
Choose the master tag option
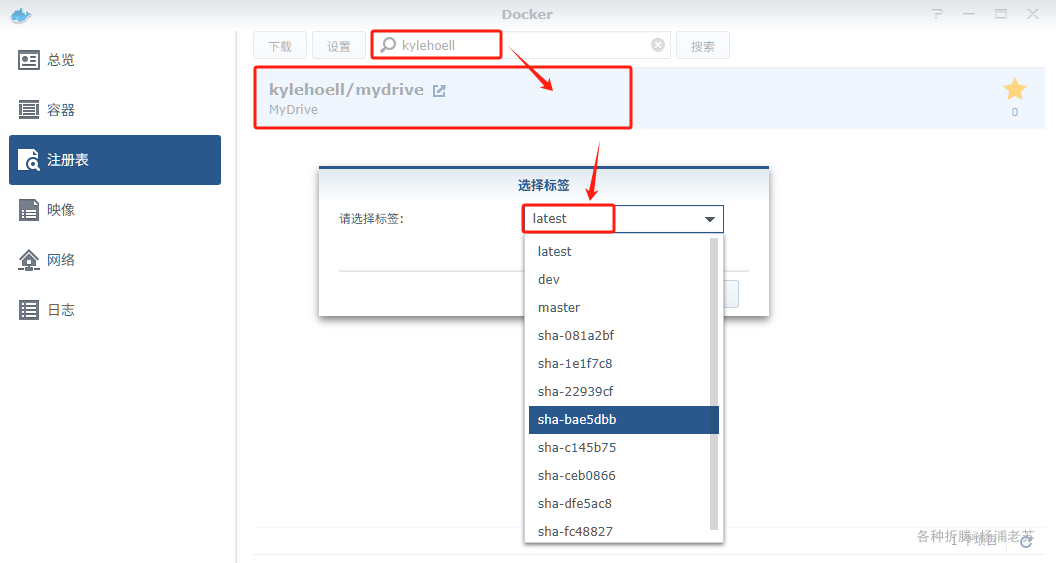coord(624,308)
